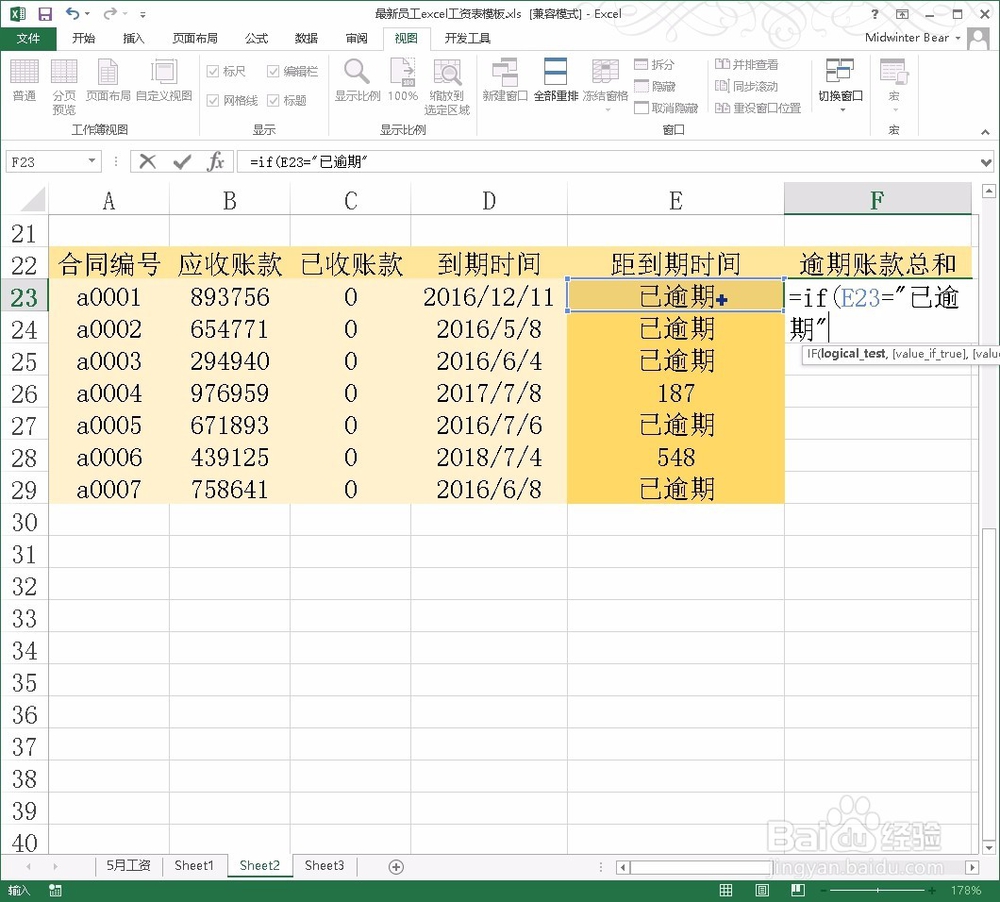Open Customize Quick Access Toolbar dropdown
Viewport: 1000px width, 902px height.
click(143, 14)
